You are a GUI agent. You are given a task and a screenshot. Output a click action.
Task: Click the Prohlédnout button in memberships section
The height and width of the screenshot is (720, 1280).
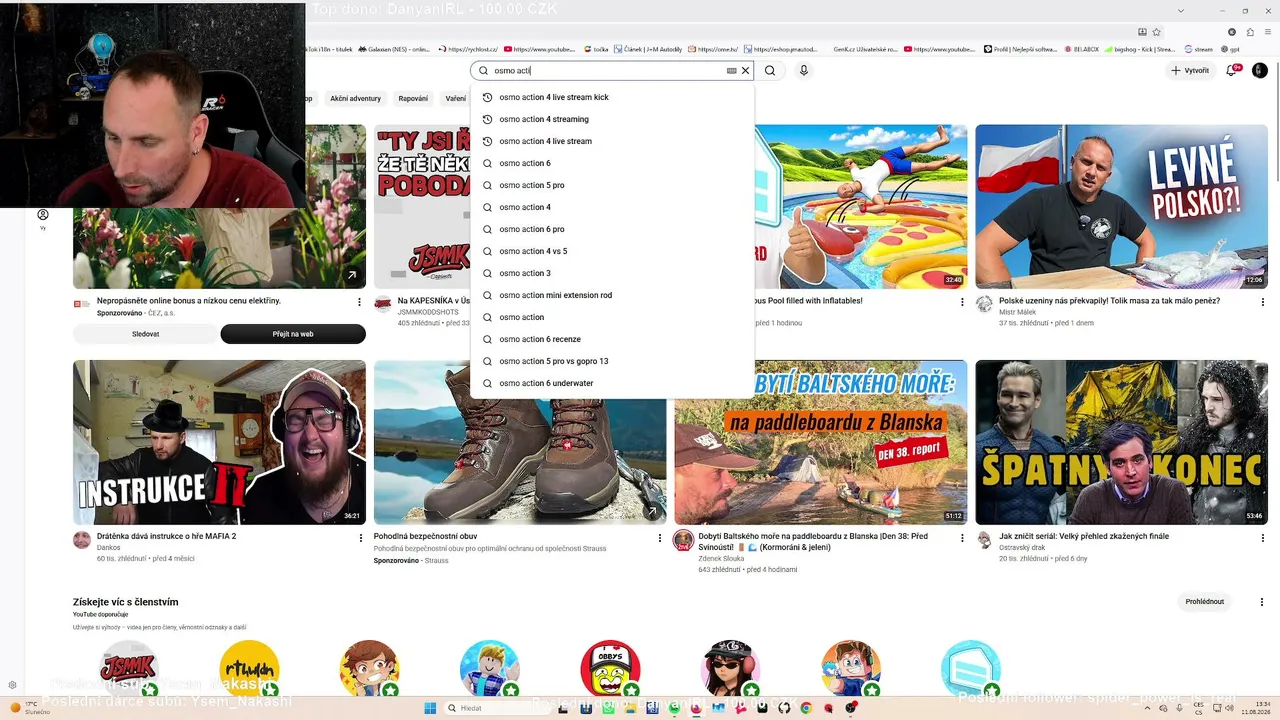1204,602
